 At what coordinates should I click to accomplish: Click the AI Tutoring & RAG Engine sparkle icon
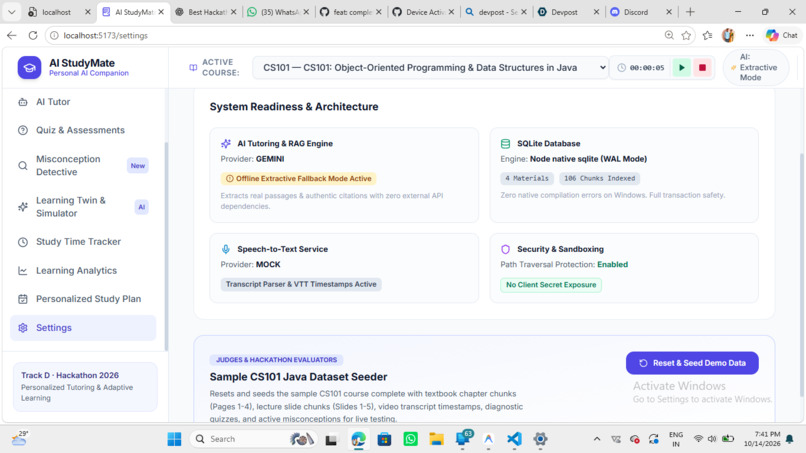coord(226,143)
